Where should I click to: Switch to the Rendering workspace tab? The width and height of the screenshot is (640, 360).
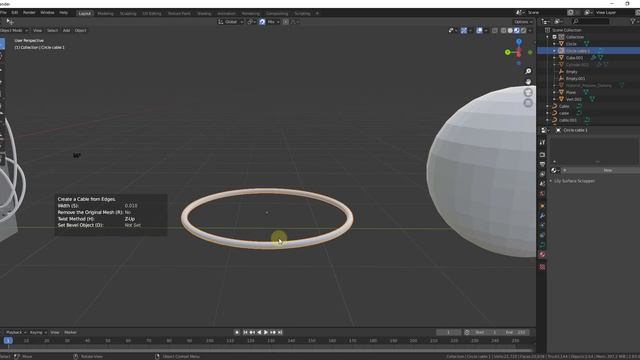tap(251, 13)
